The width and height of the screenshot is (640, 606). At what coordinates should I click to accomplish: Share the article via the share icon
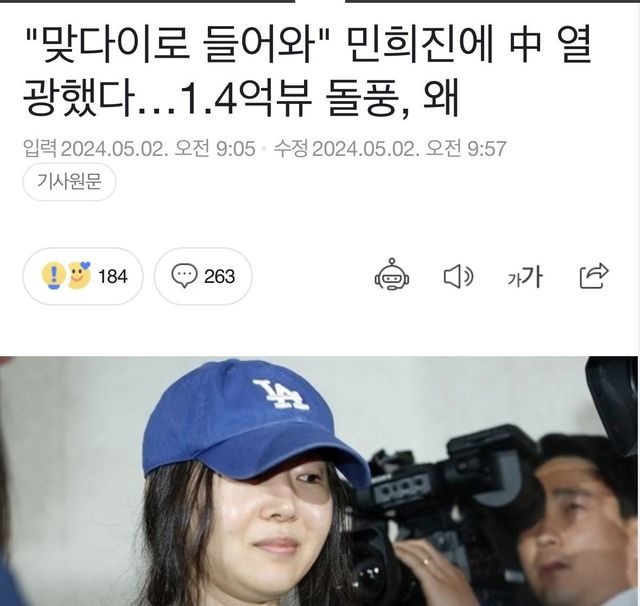[594, 275]
